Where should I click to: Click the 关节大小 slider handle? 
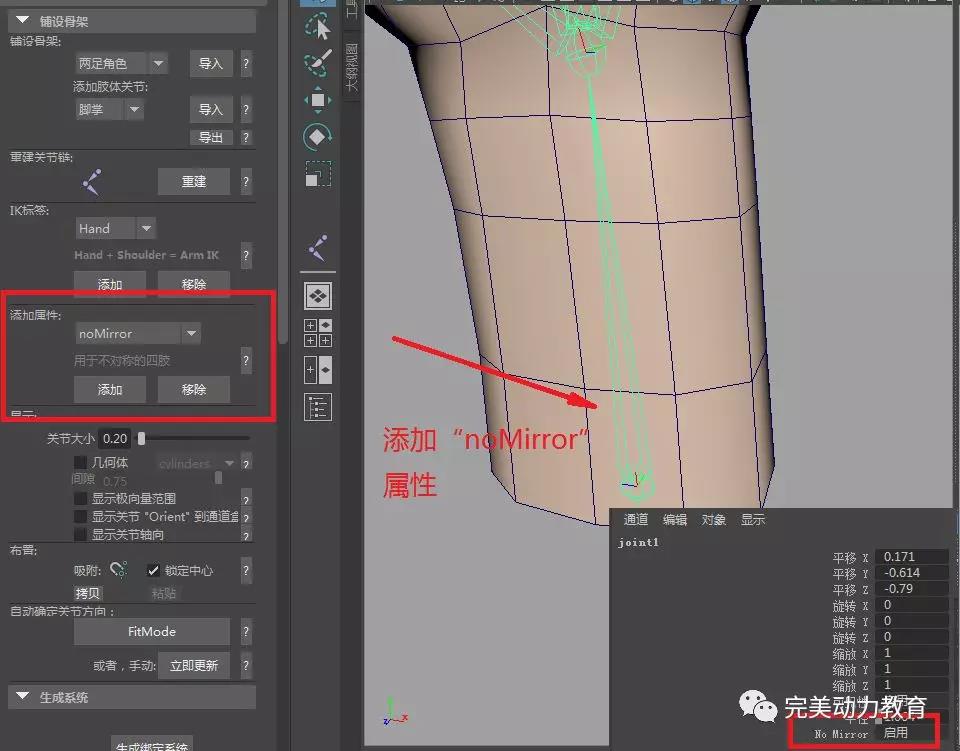pos(142,438)
